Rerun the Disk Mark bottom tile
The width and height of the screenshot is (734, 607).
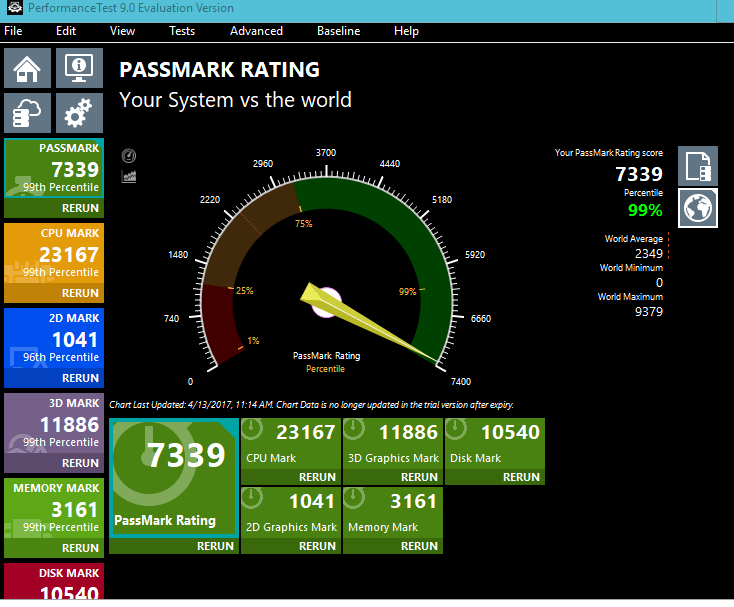(x=495, y=477)
